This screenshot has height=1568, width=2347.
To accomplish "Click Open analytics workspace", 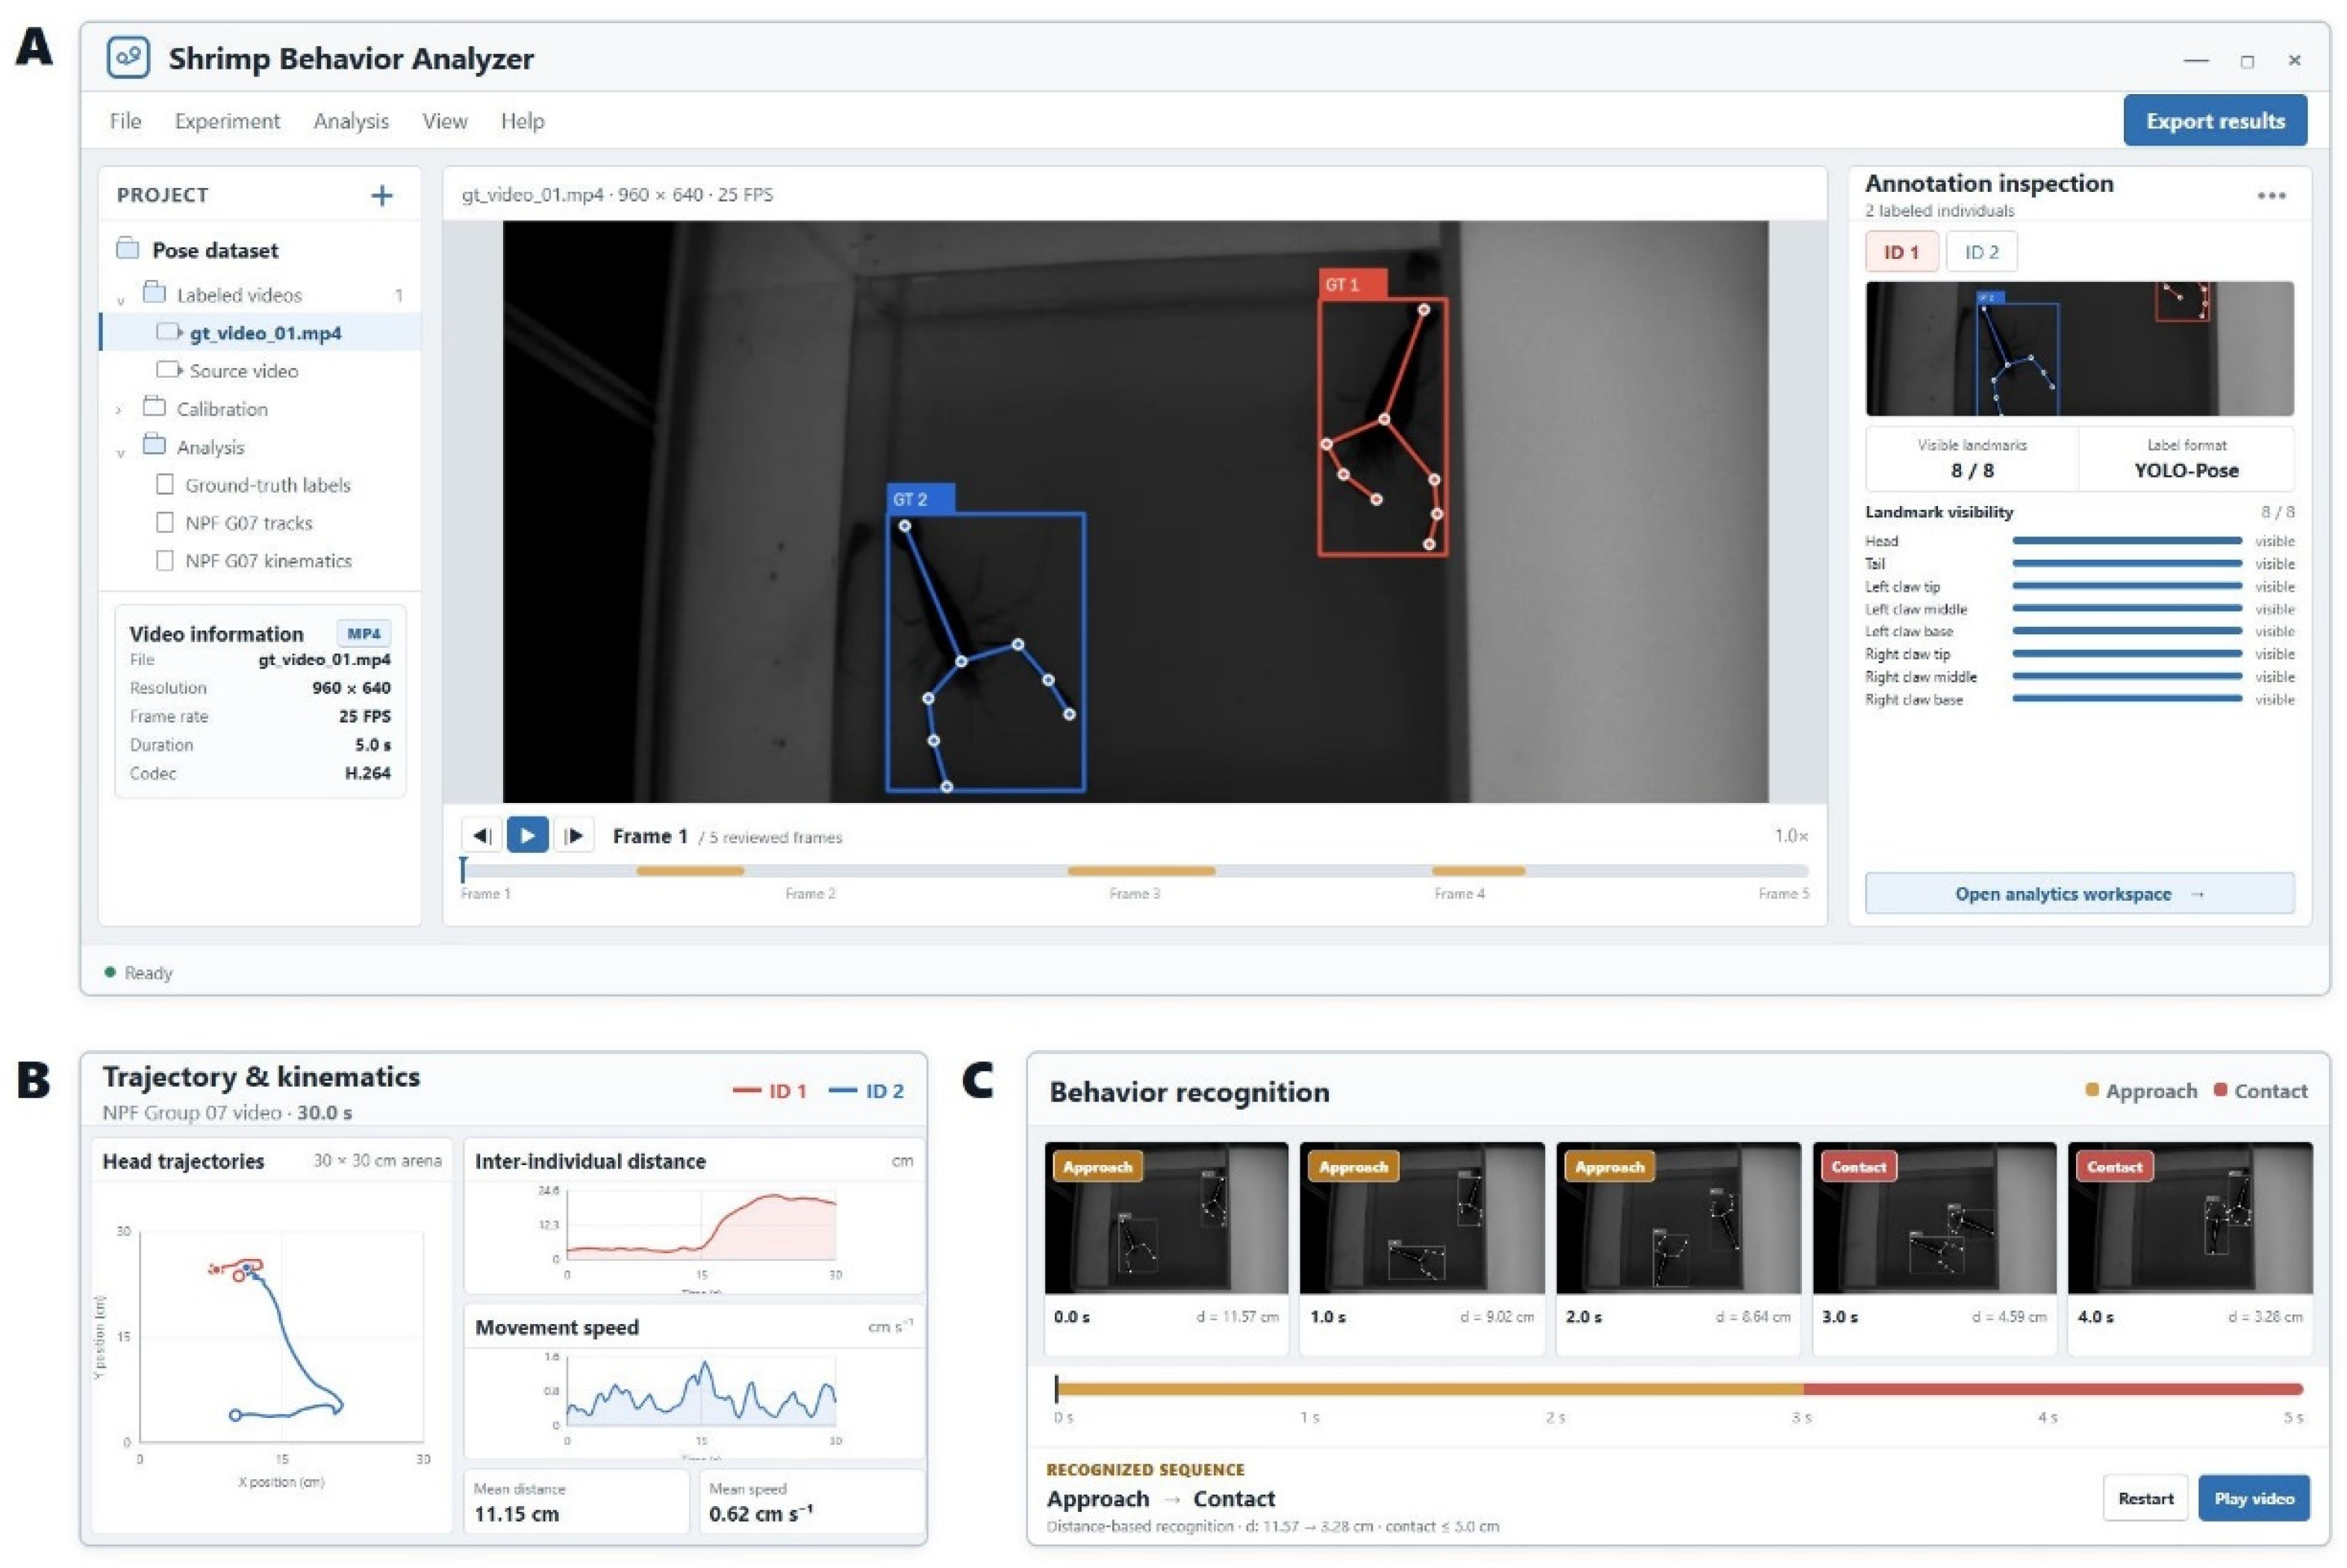I will [x=2079, y=894].
